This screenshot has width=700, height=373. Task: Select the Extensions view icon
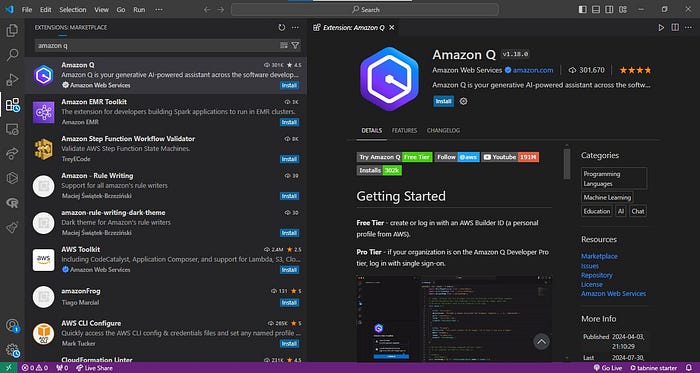click(12, 105)
